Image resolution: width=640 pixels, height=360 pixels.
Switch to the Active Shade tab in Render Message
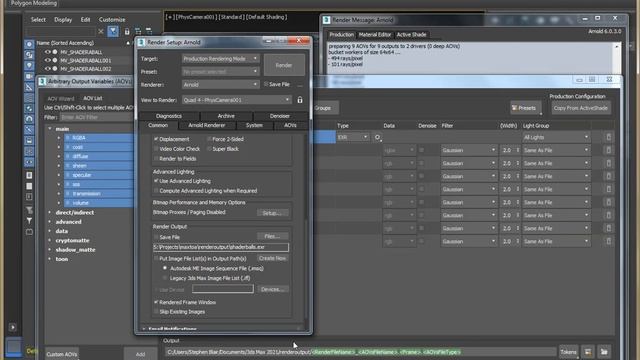411,35
